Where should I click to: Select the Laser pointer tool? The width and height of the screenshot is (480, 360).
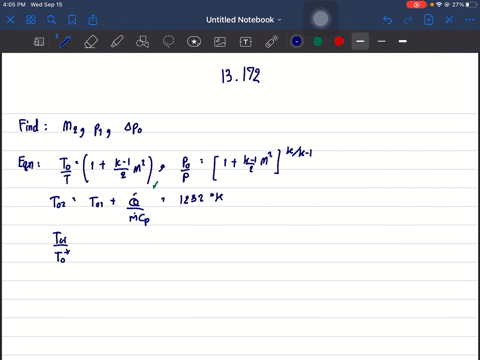(x=272, y=42)
